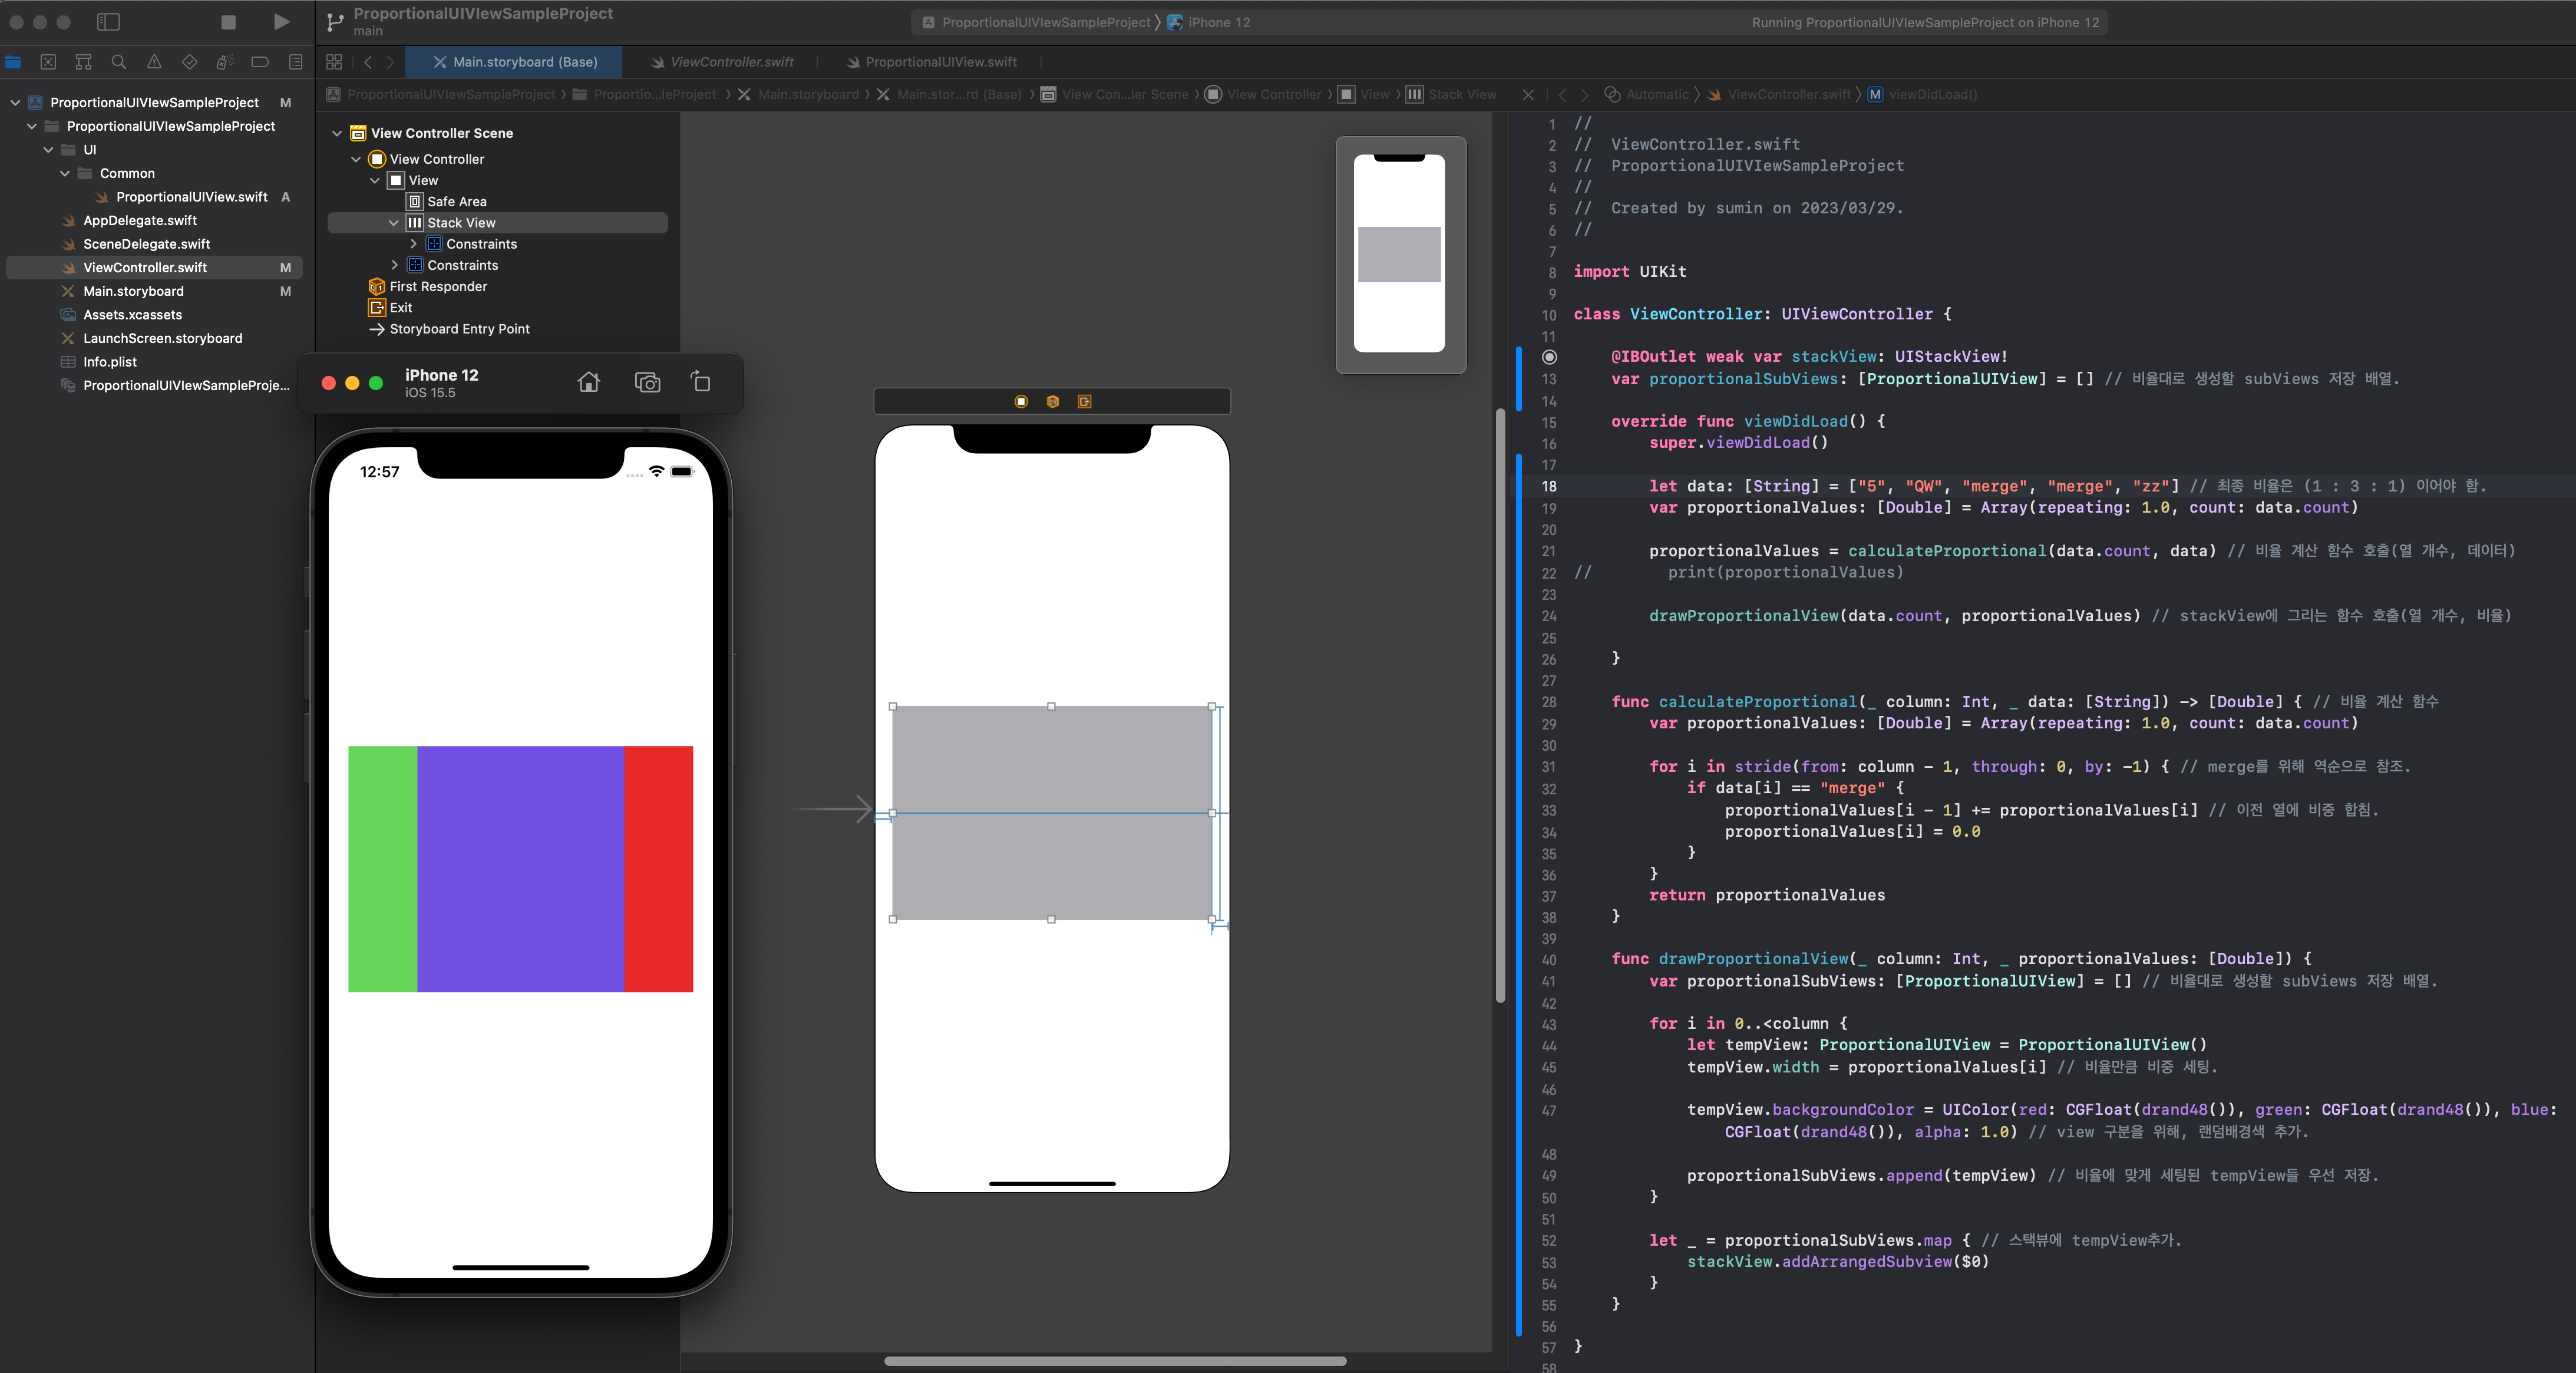Collapse the Stack View outline item
Image resolution: width=2576 pixels, height=1373 pixels.
coord(394,223)
